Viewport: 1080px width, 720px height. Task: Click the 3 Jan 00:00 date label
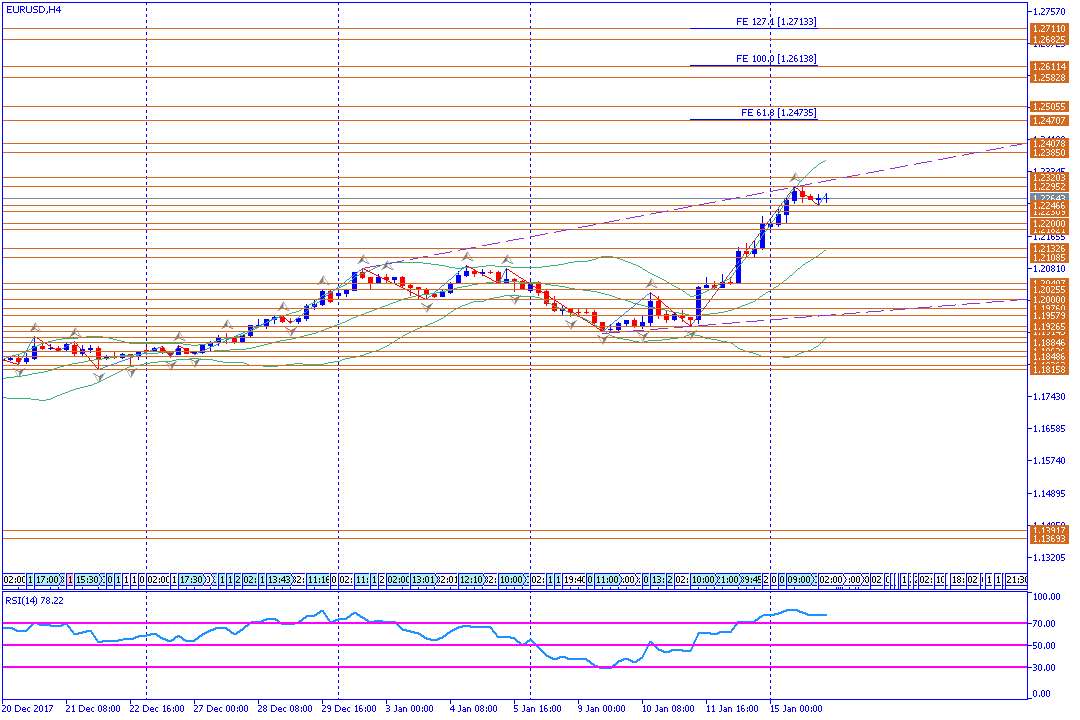[x=409, y=708]
